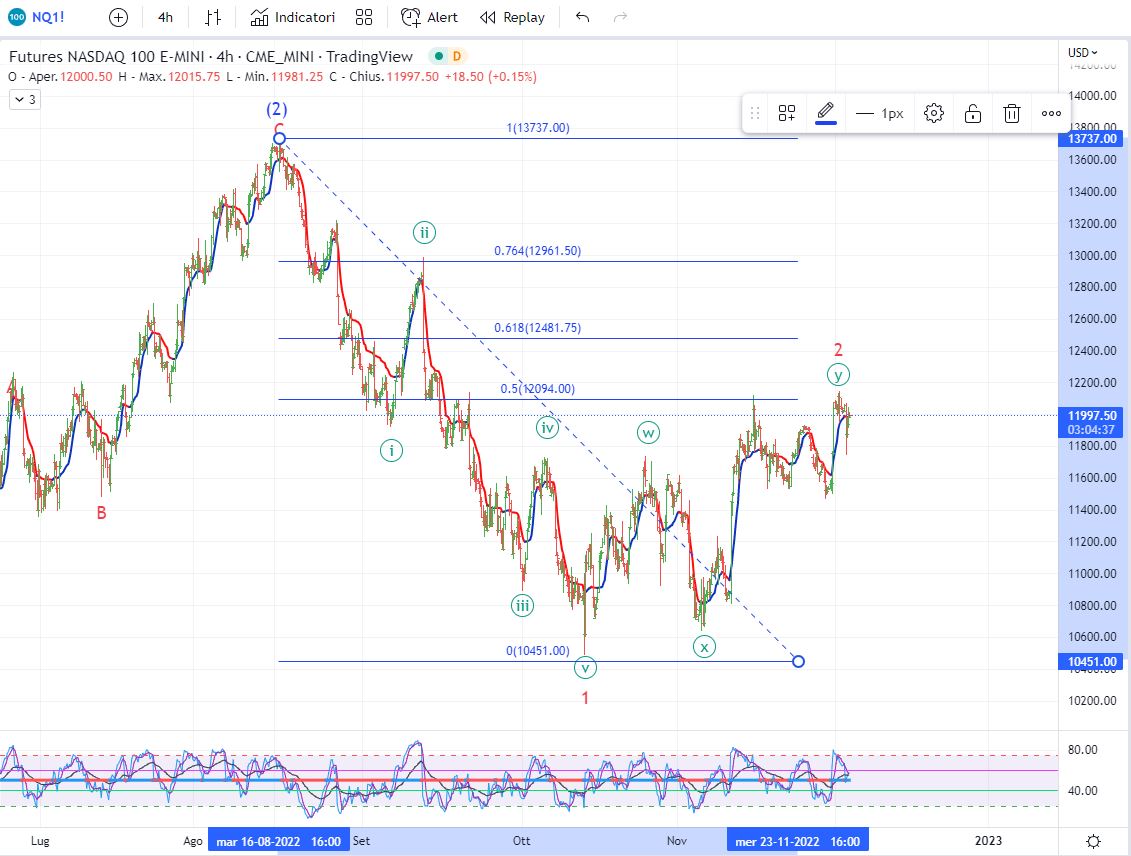The image size is (1131, 856).
Task: Select the Fibonacci bottom anchor point
Action: [798, 661]
